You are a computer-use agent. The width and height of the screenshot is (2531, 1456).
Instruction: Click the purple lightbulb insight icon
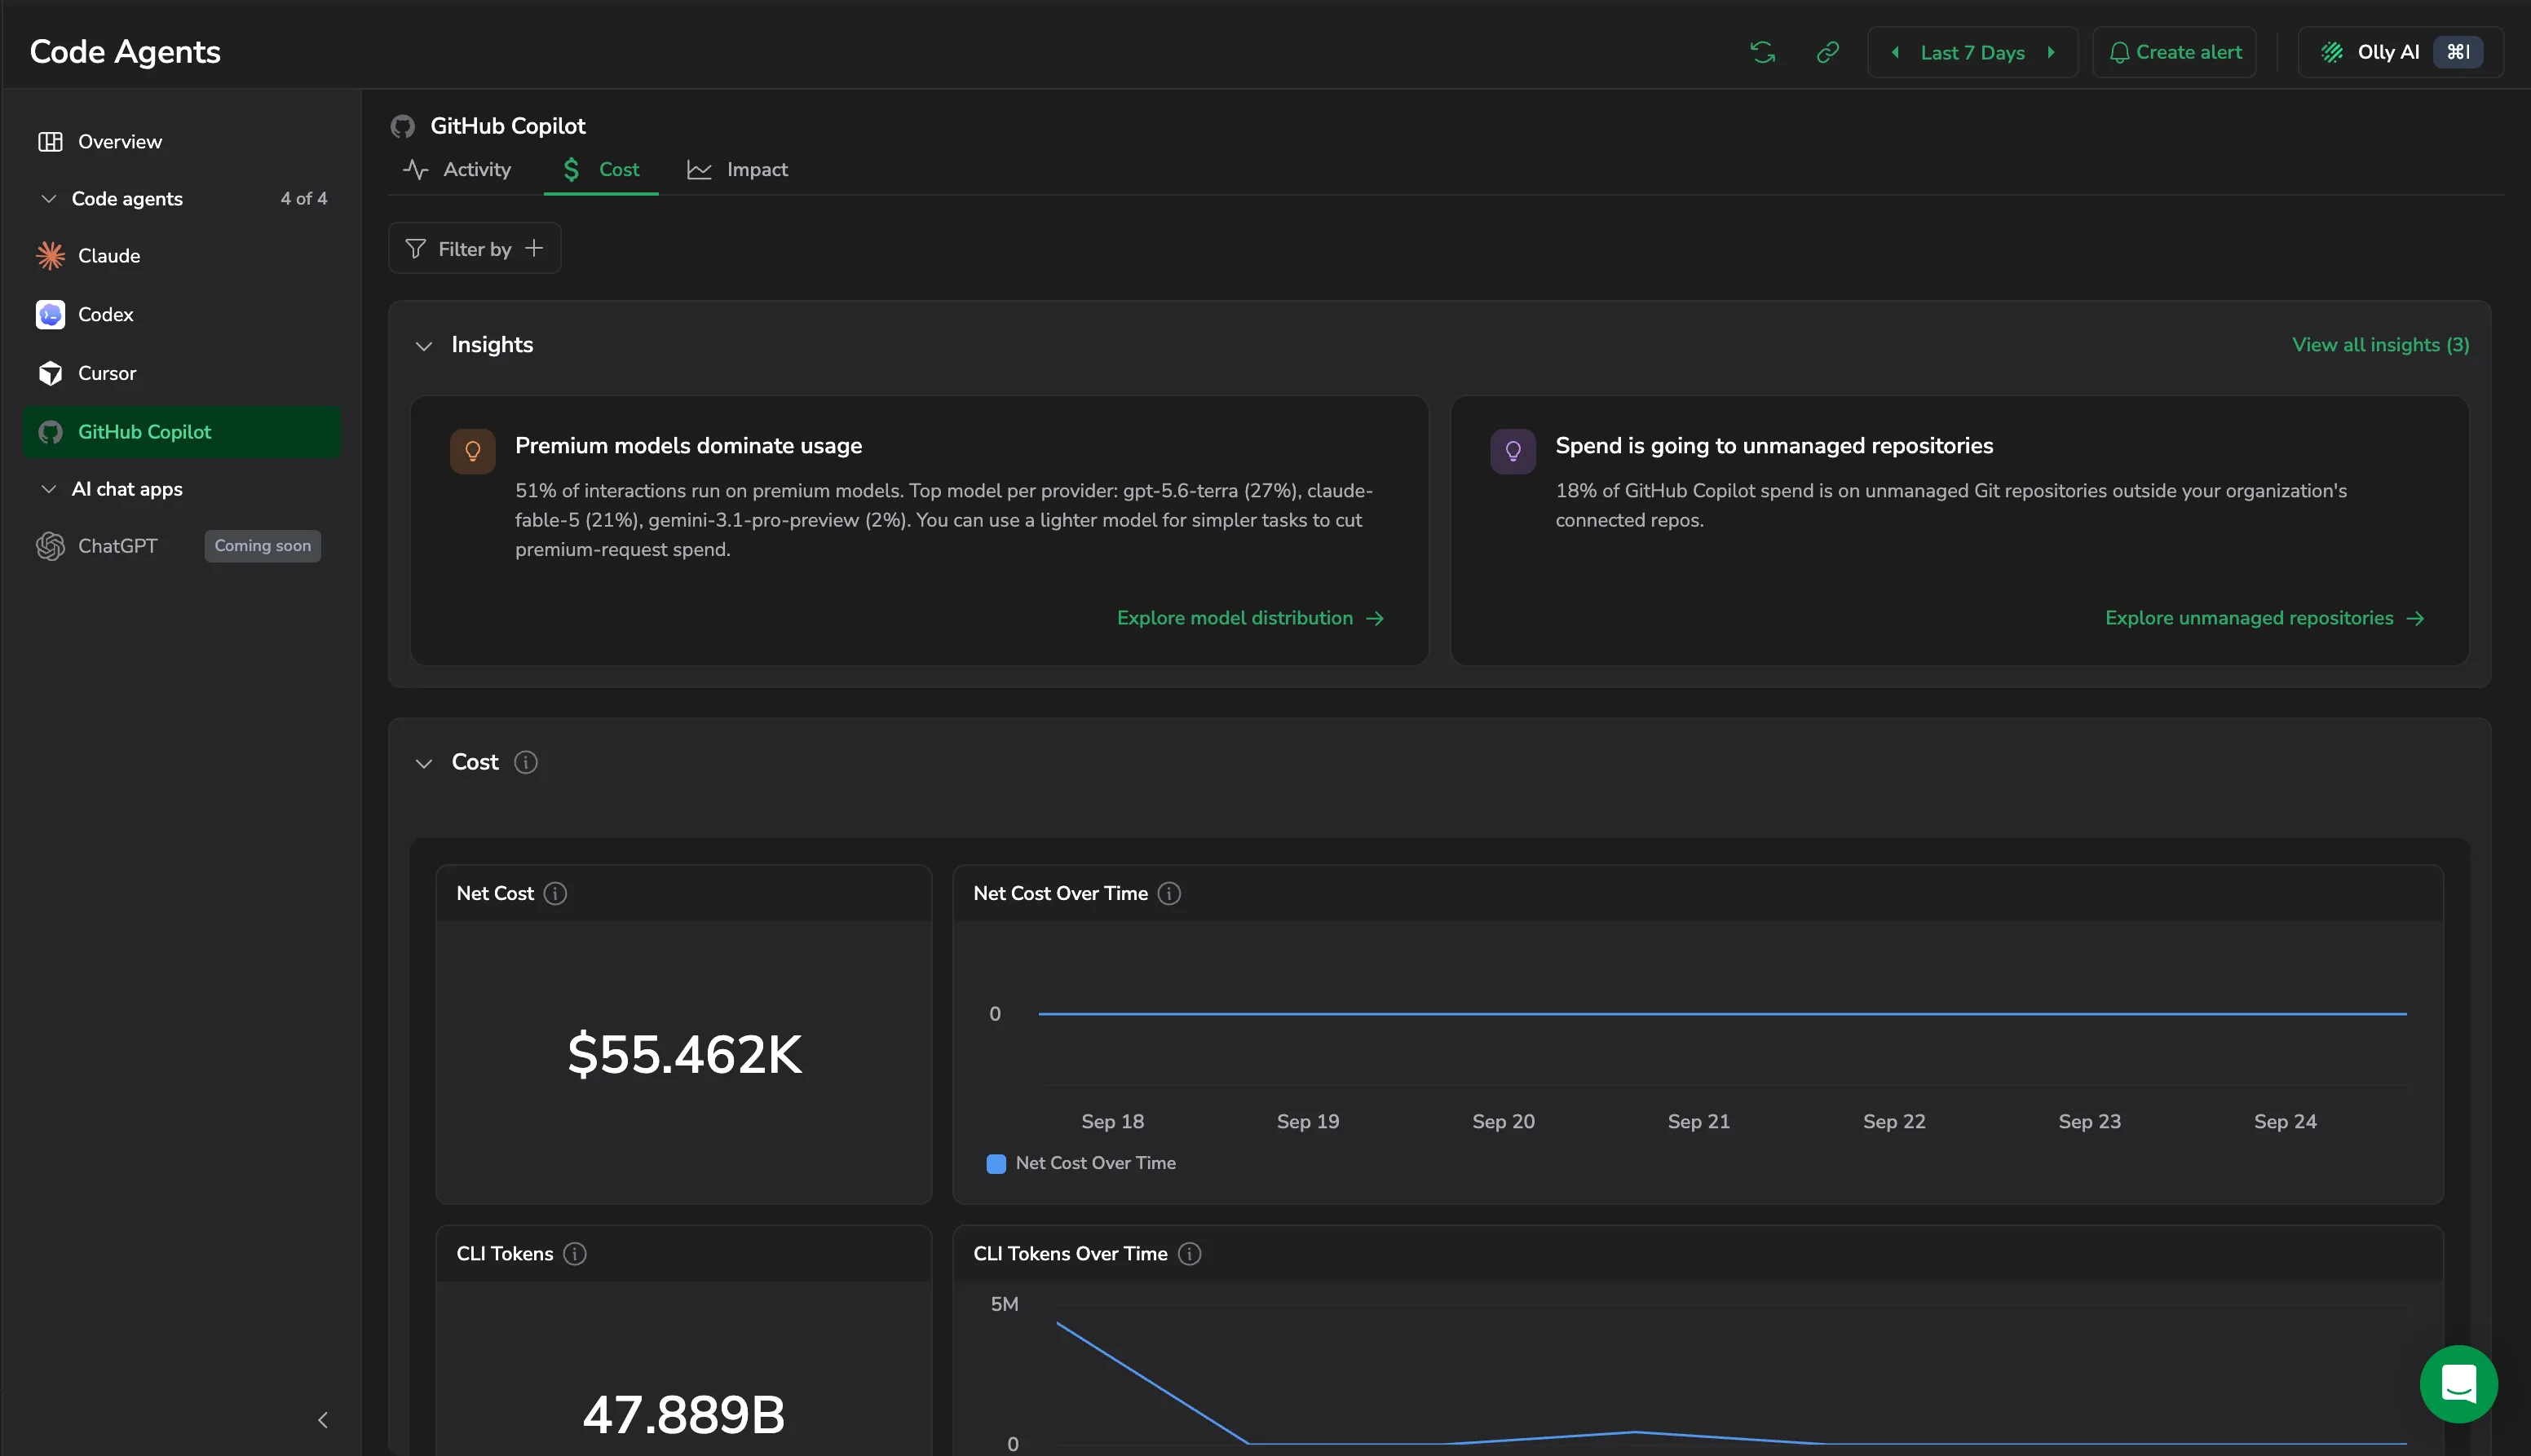coord(1513,452)
